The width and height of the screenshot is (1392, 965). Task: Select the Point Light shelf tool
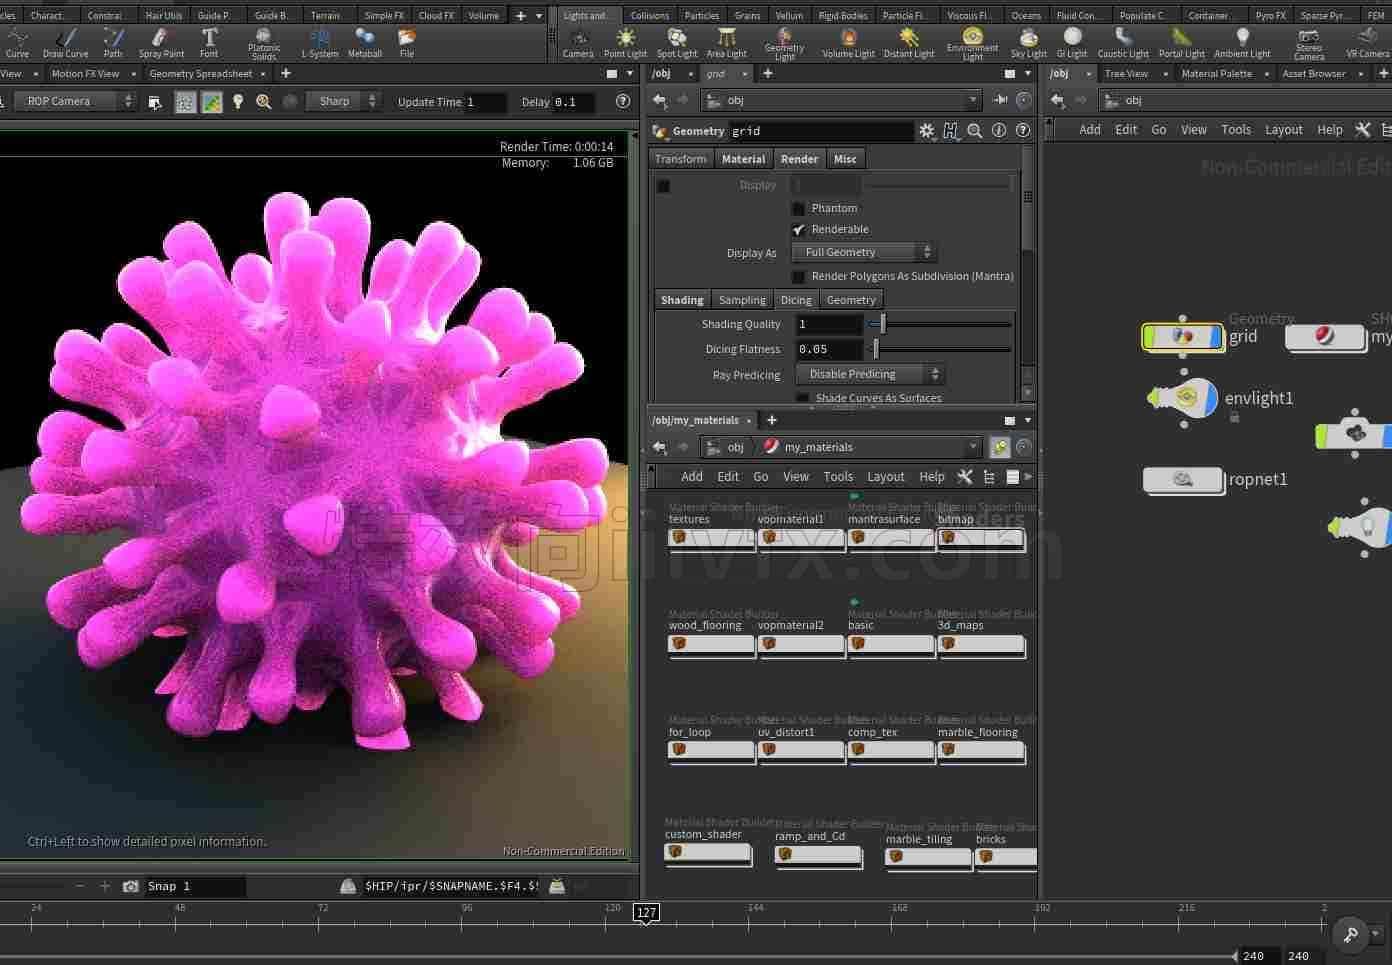[x=625, y=42]
